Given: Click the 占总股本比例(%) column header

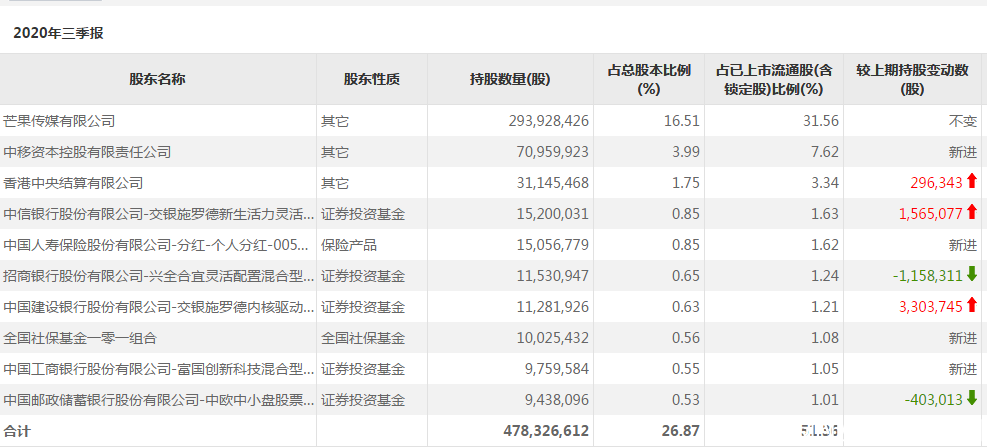Looking at the screenshot, I should 649,79.
